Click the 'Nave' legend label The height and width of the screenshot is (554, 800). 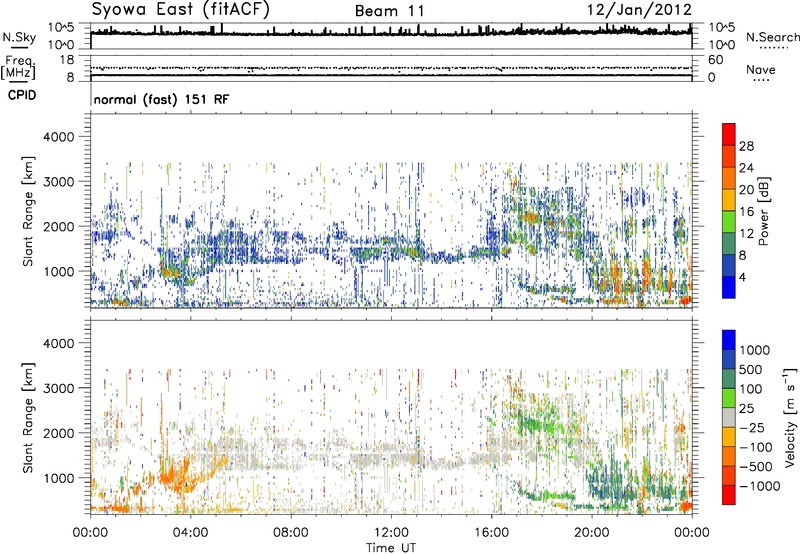click(760, 69)
